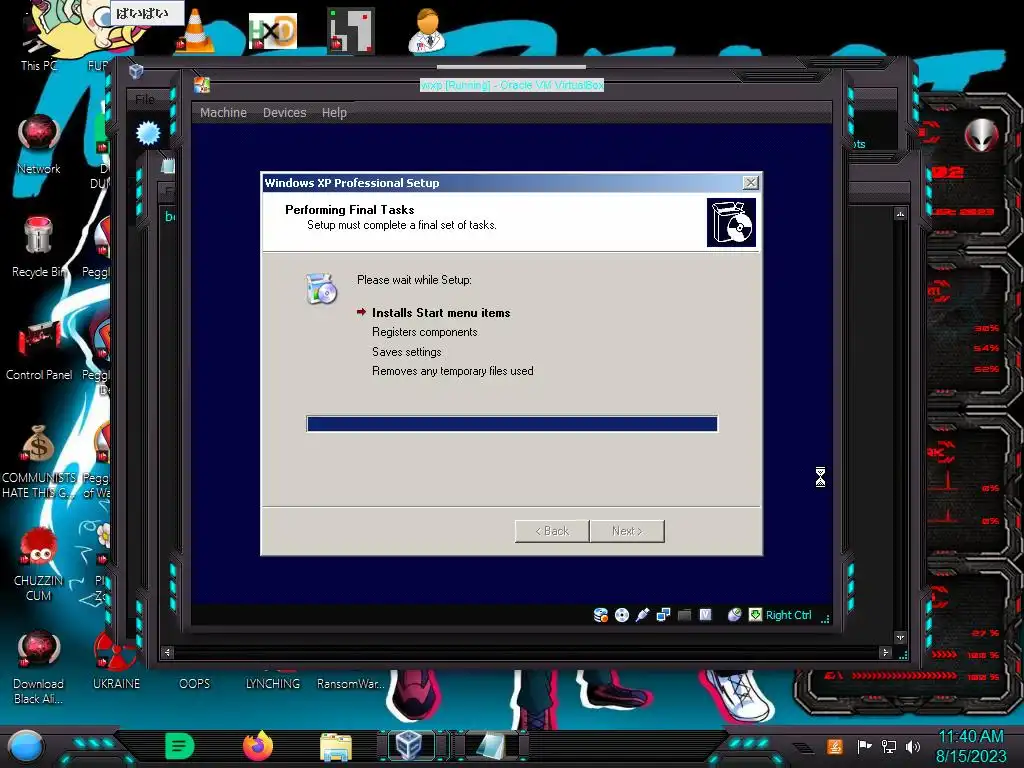1024x768 pixels.
Task: Click the setup CD box image in header
Action: click(x=731, y=223)
